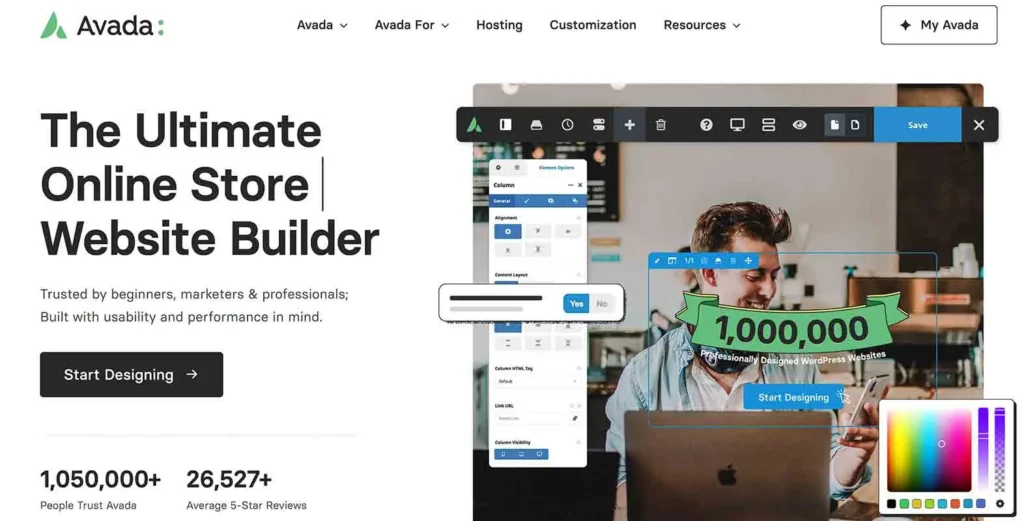The width and height of the screenshot is (1024, 521).
Task: Expand the Resources dropdown menu
Action: (x=701, y=25)
